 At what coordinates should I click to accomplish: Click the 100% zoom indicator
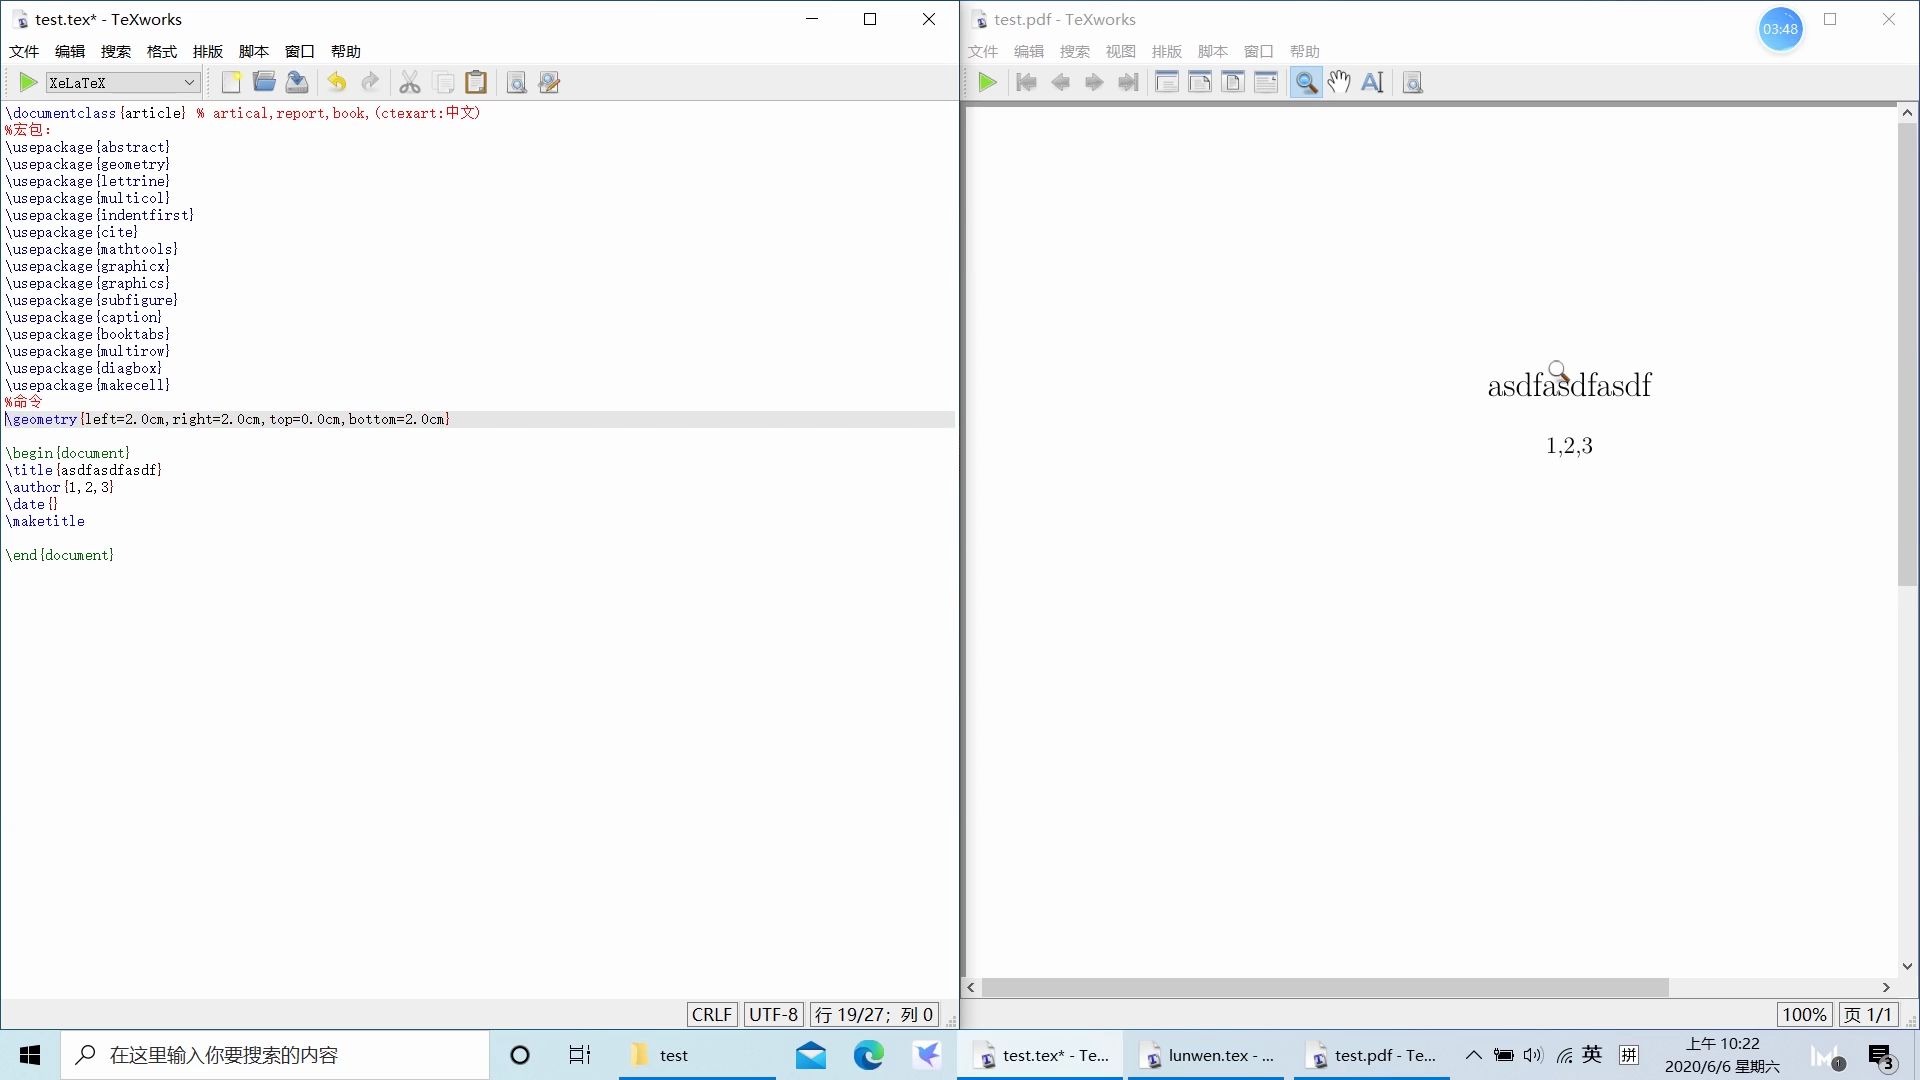(x=1804, y=1014)
